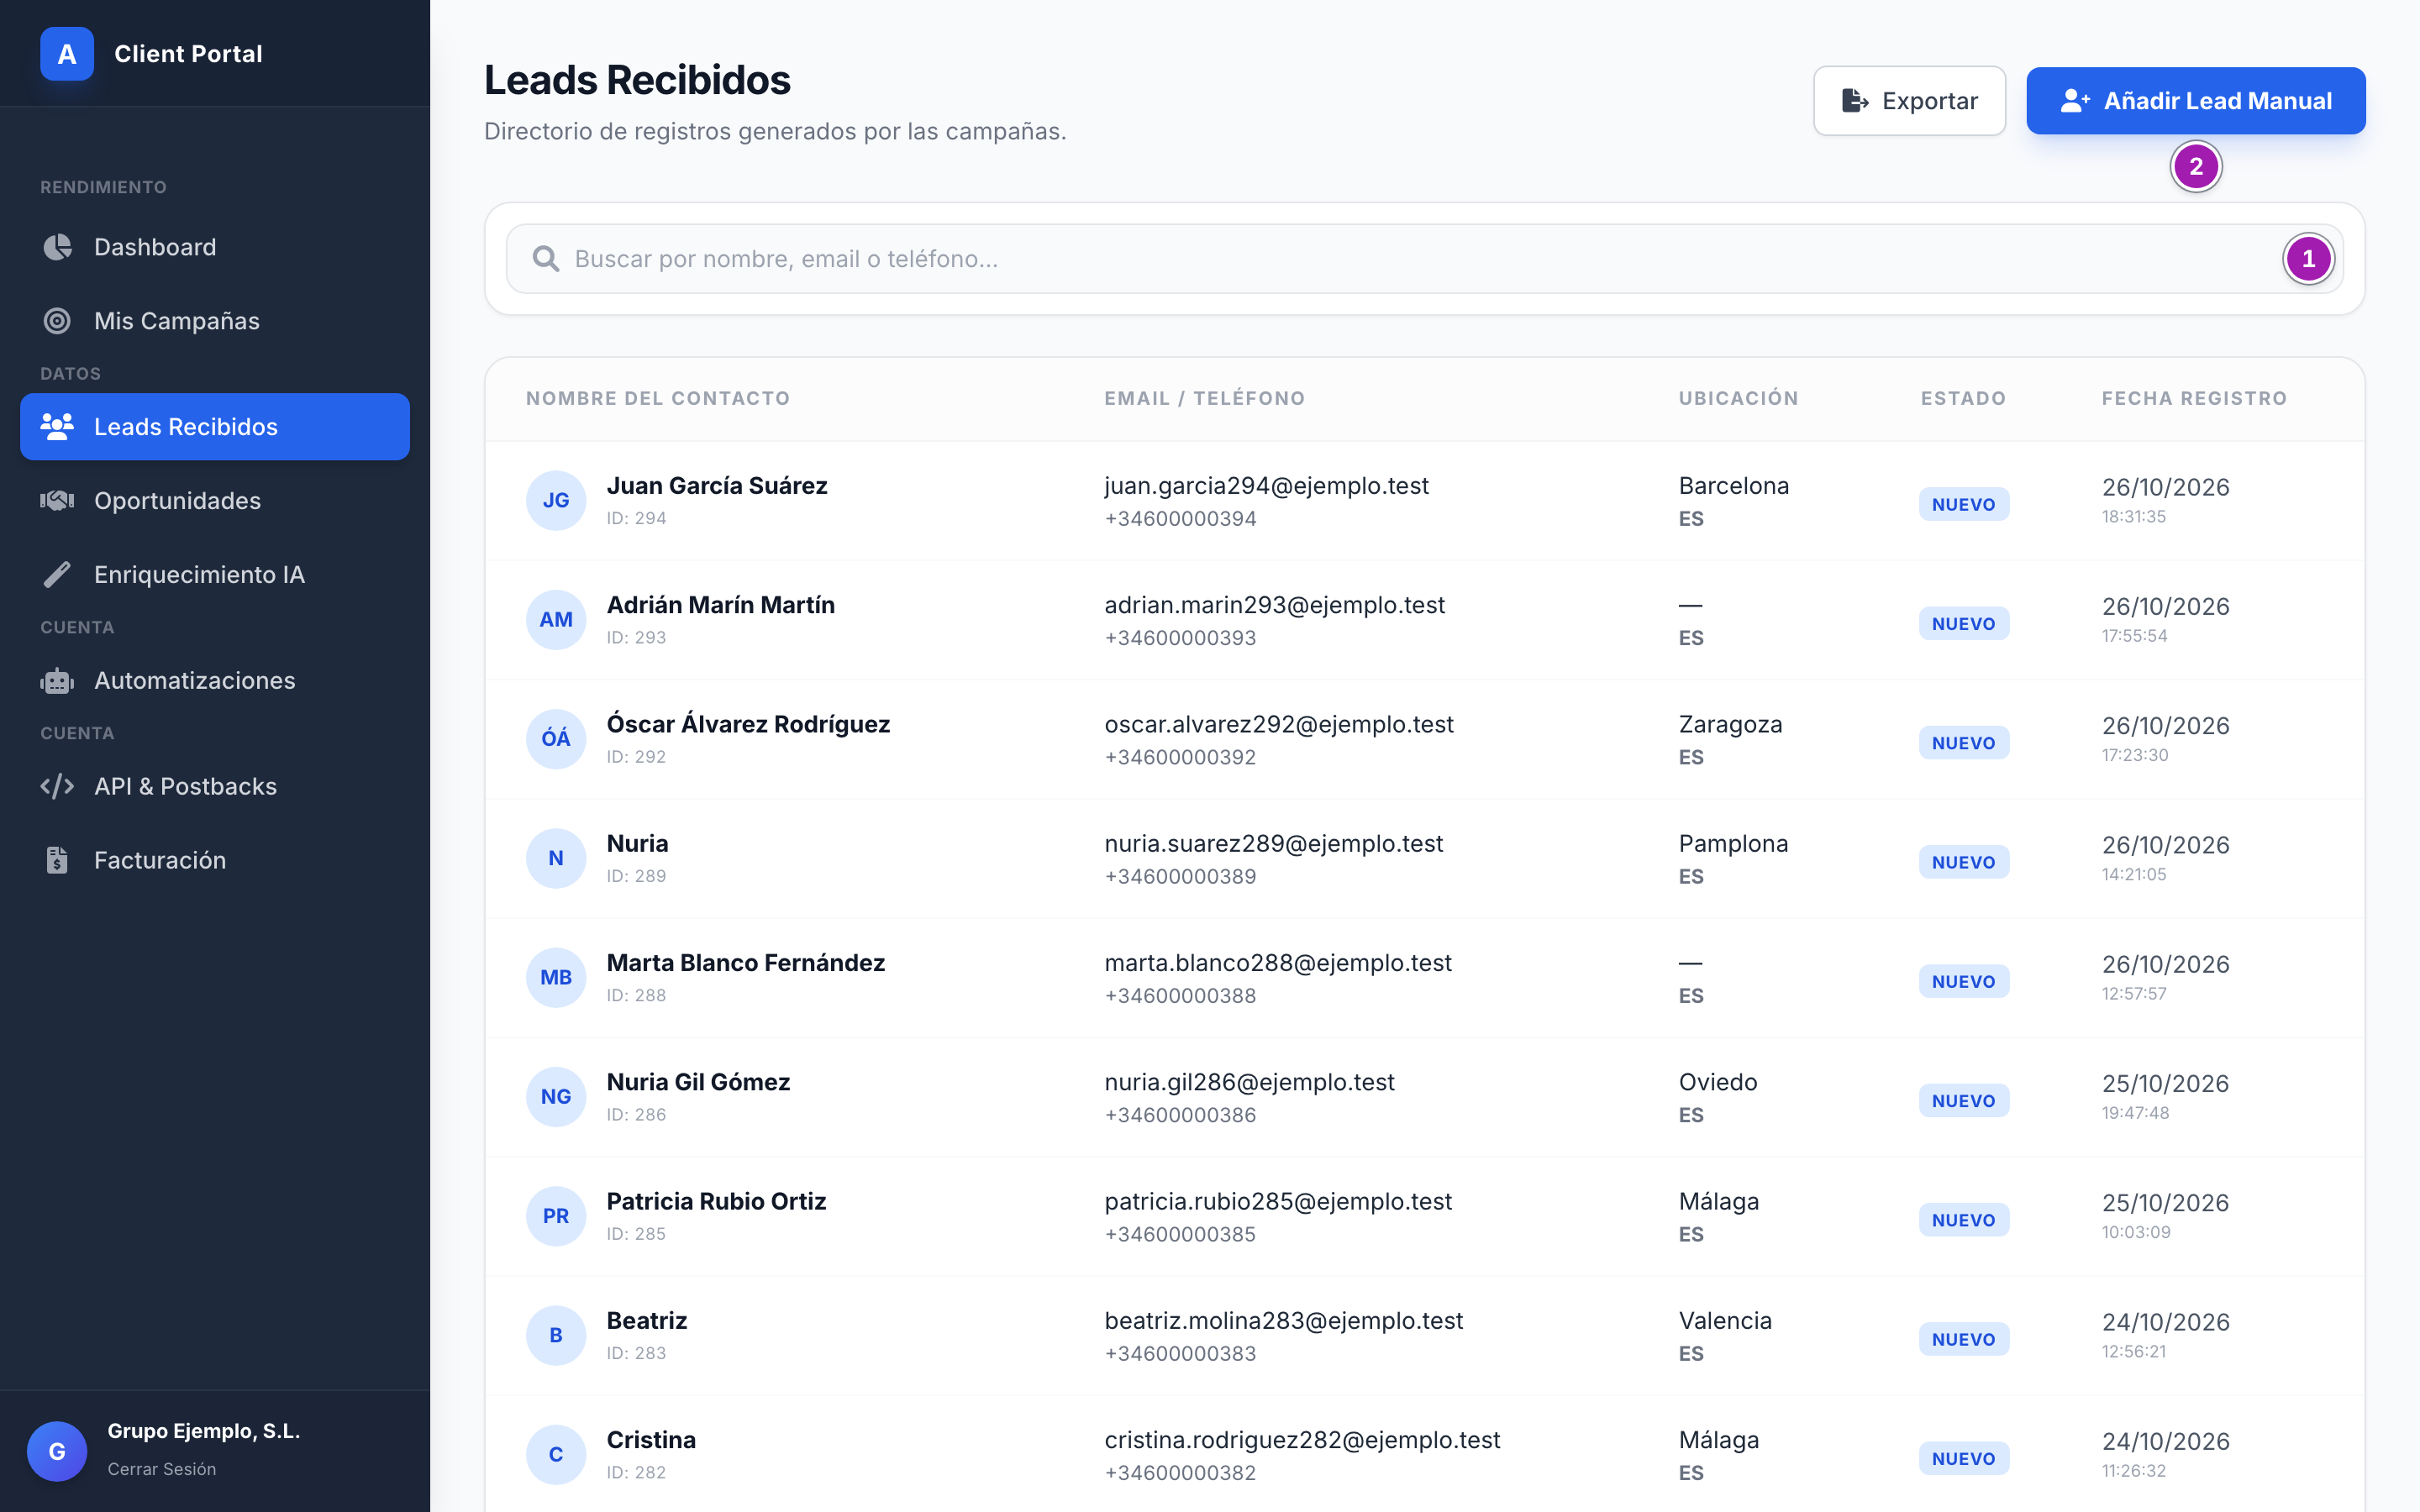Click the C avatar for Cristina
Image resolution: width=2420 pixels, height=1512 pixels.
(x=556, y=1455)
